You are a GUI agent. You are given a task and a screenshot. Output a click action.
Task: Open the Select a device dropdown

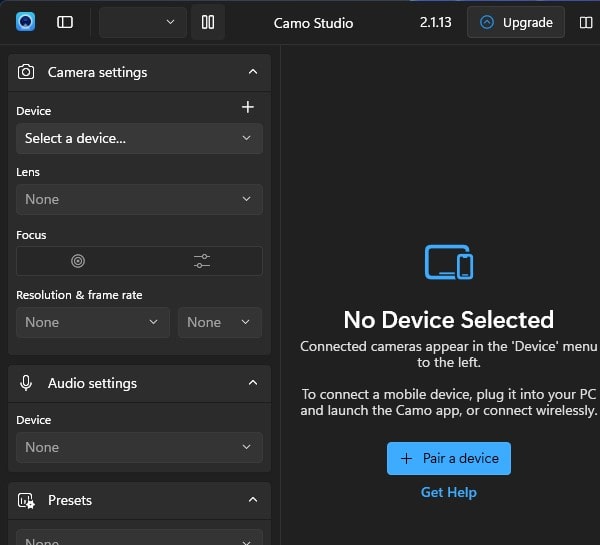[x=139, y=138]
